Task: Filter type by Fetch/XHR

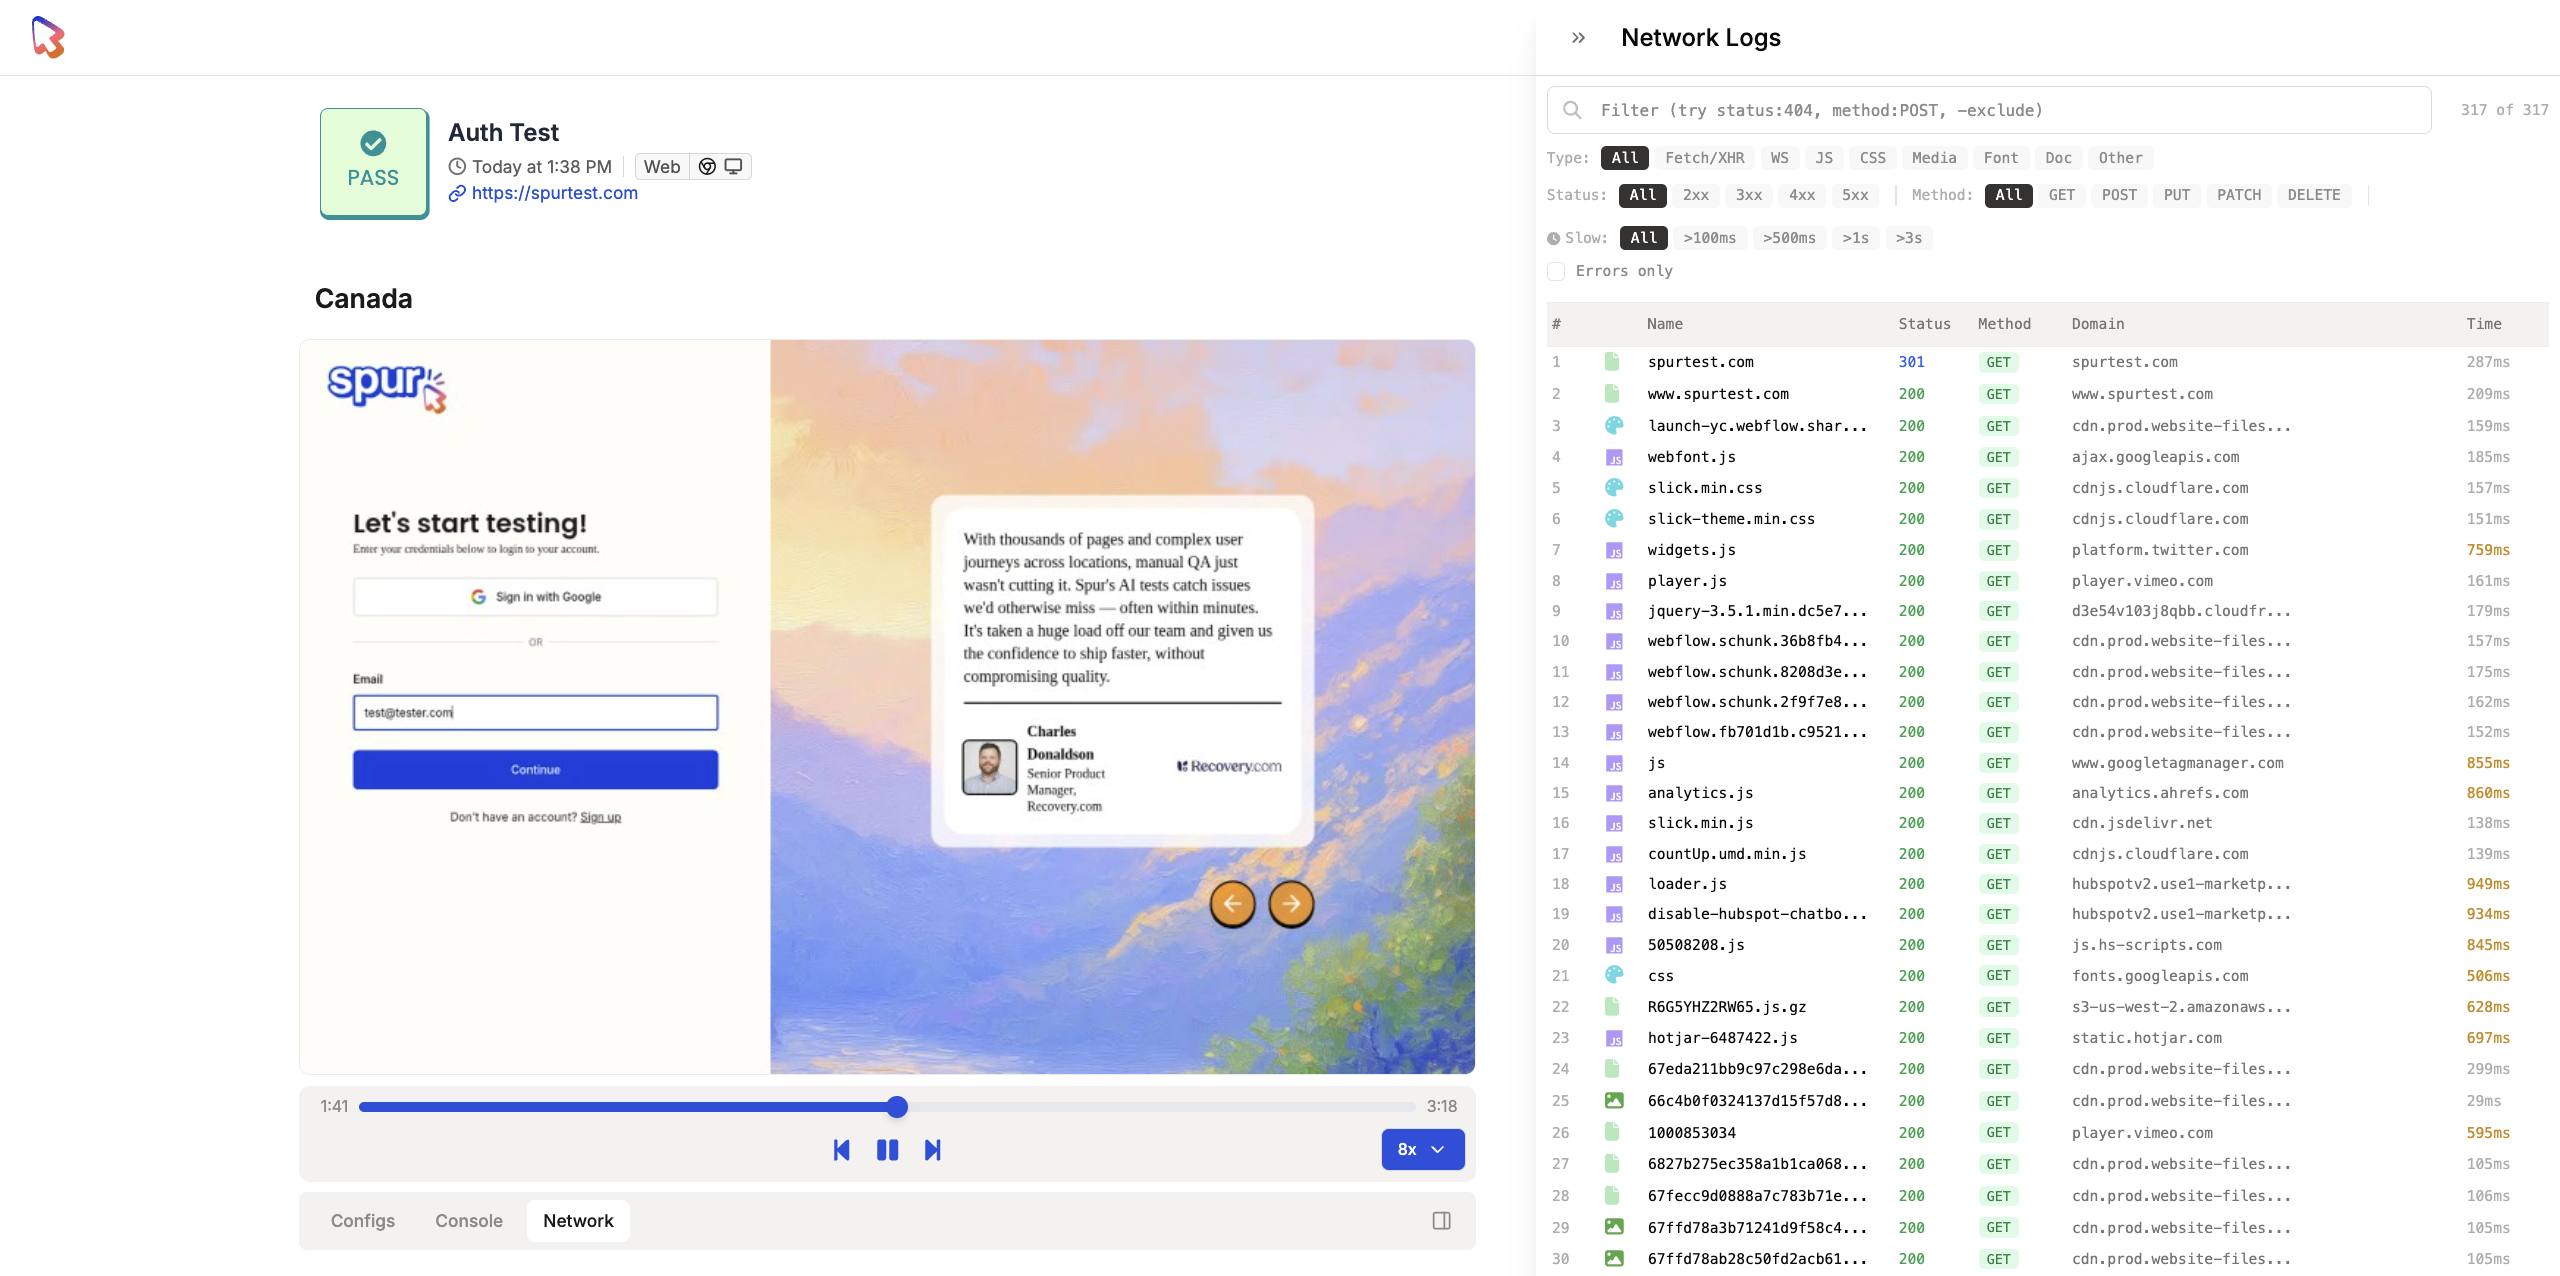Action: [x=1704, y=158]
